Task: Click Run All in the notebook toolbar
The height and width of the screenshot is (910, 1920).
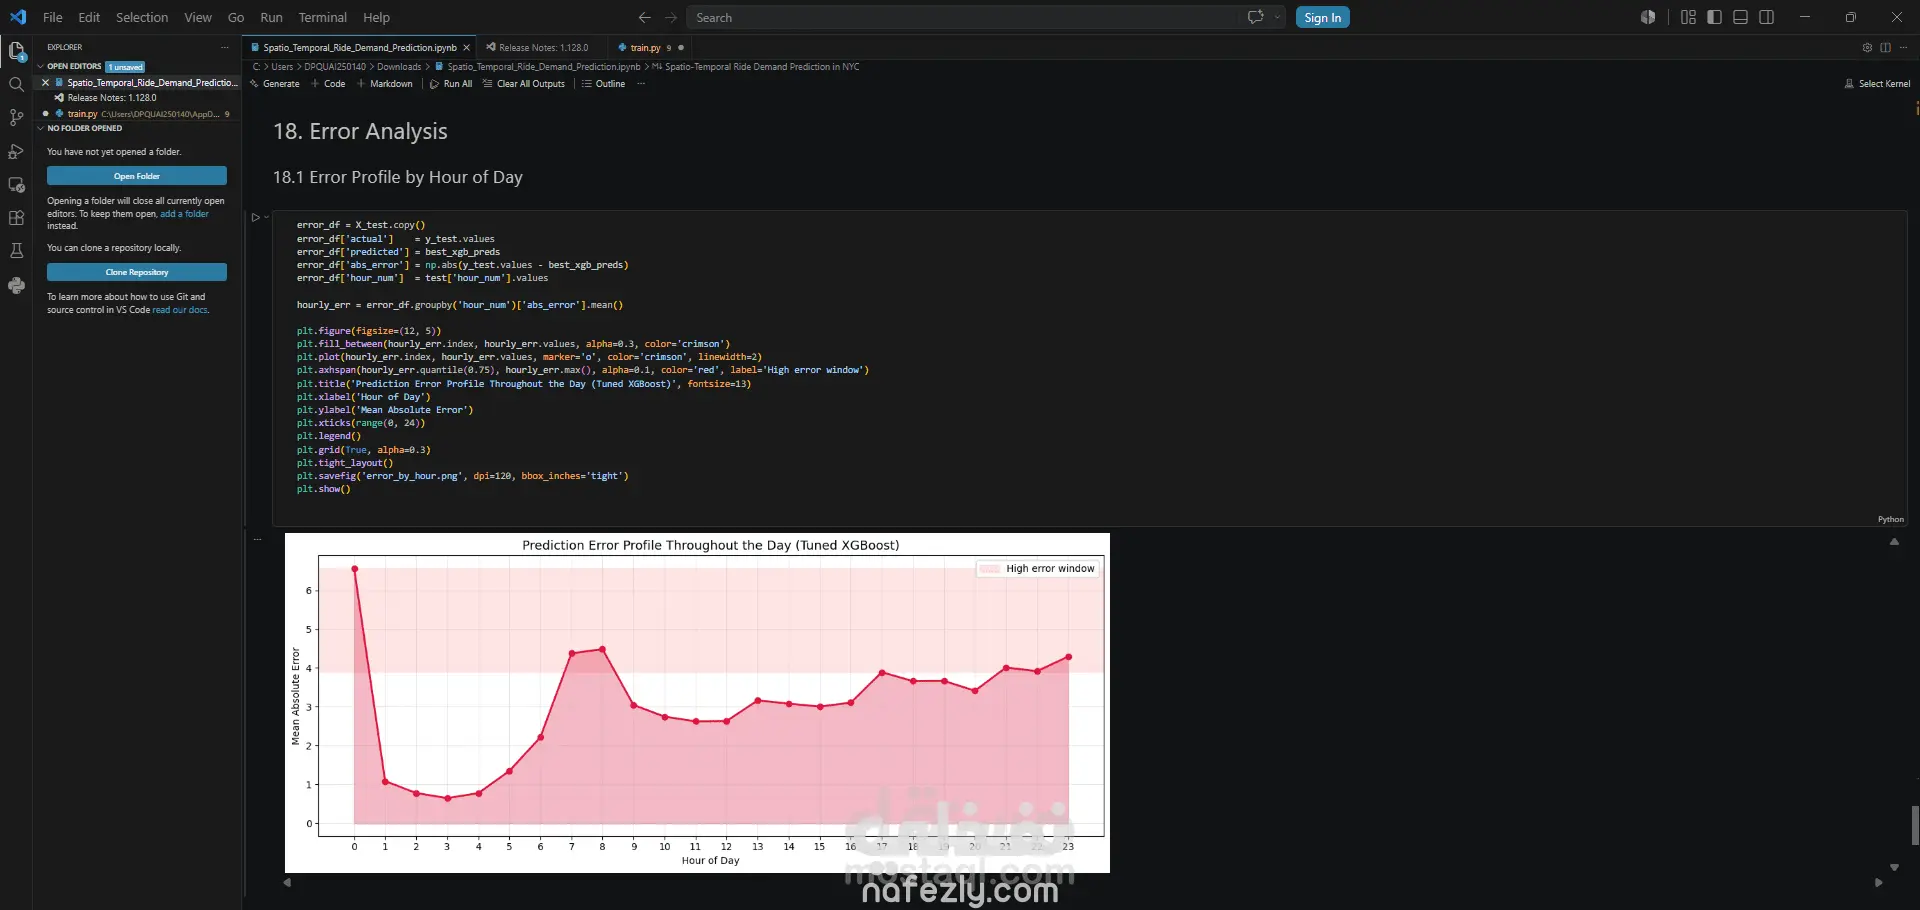Action: click(x=451, y=84)
